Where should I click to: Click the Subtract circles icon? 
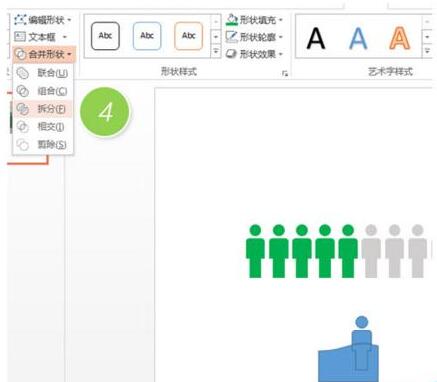23,144
